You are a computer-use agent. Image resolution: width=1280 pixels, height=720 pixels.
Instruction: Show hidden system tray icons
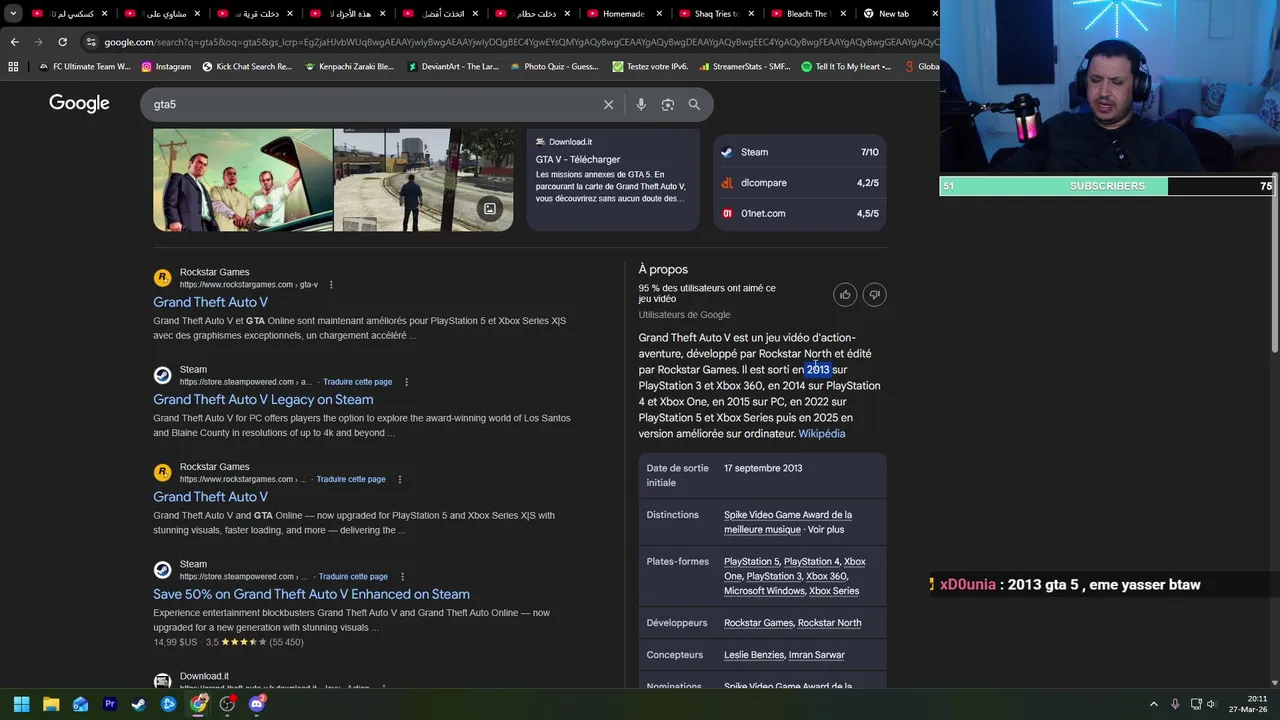point(1153,704)
